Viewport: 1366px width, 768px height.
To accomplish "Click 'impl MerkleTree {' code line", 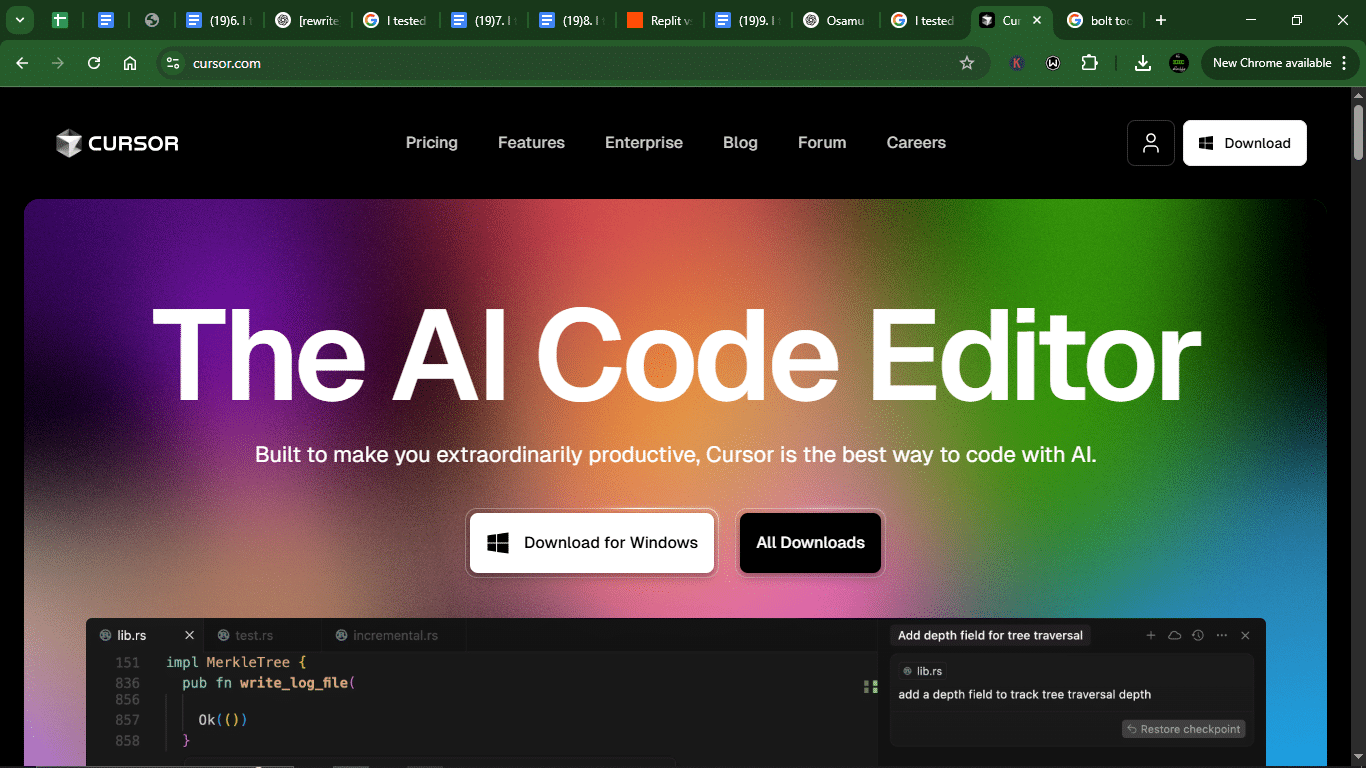I will tap(236, 662).
